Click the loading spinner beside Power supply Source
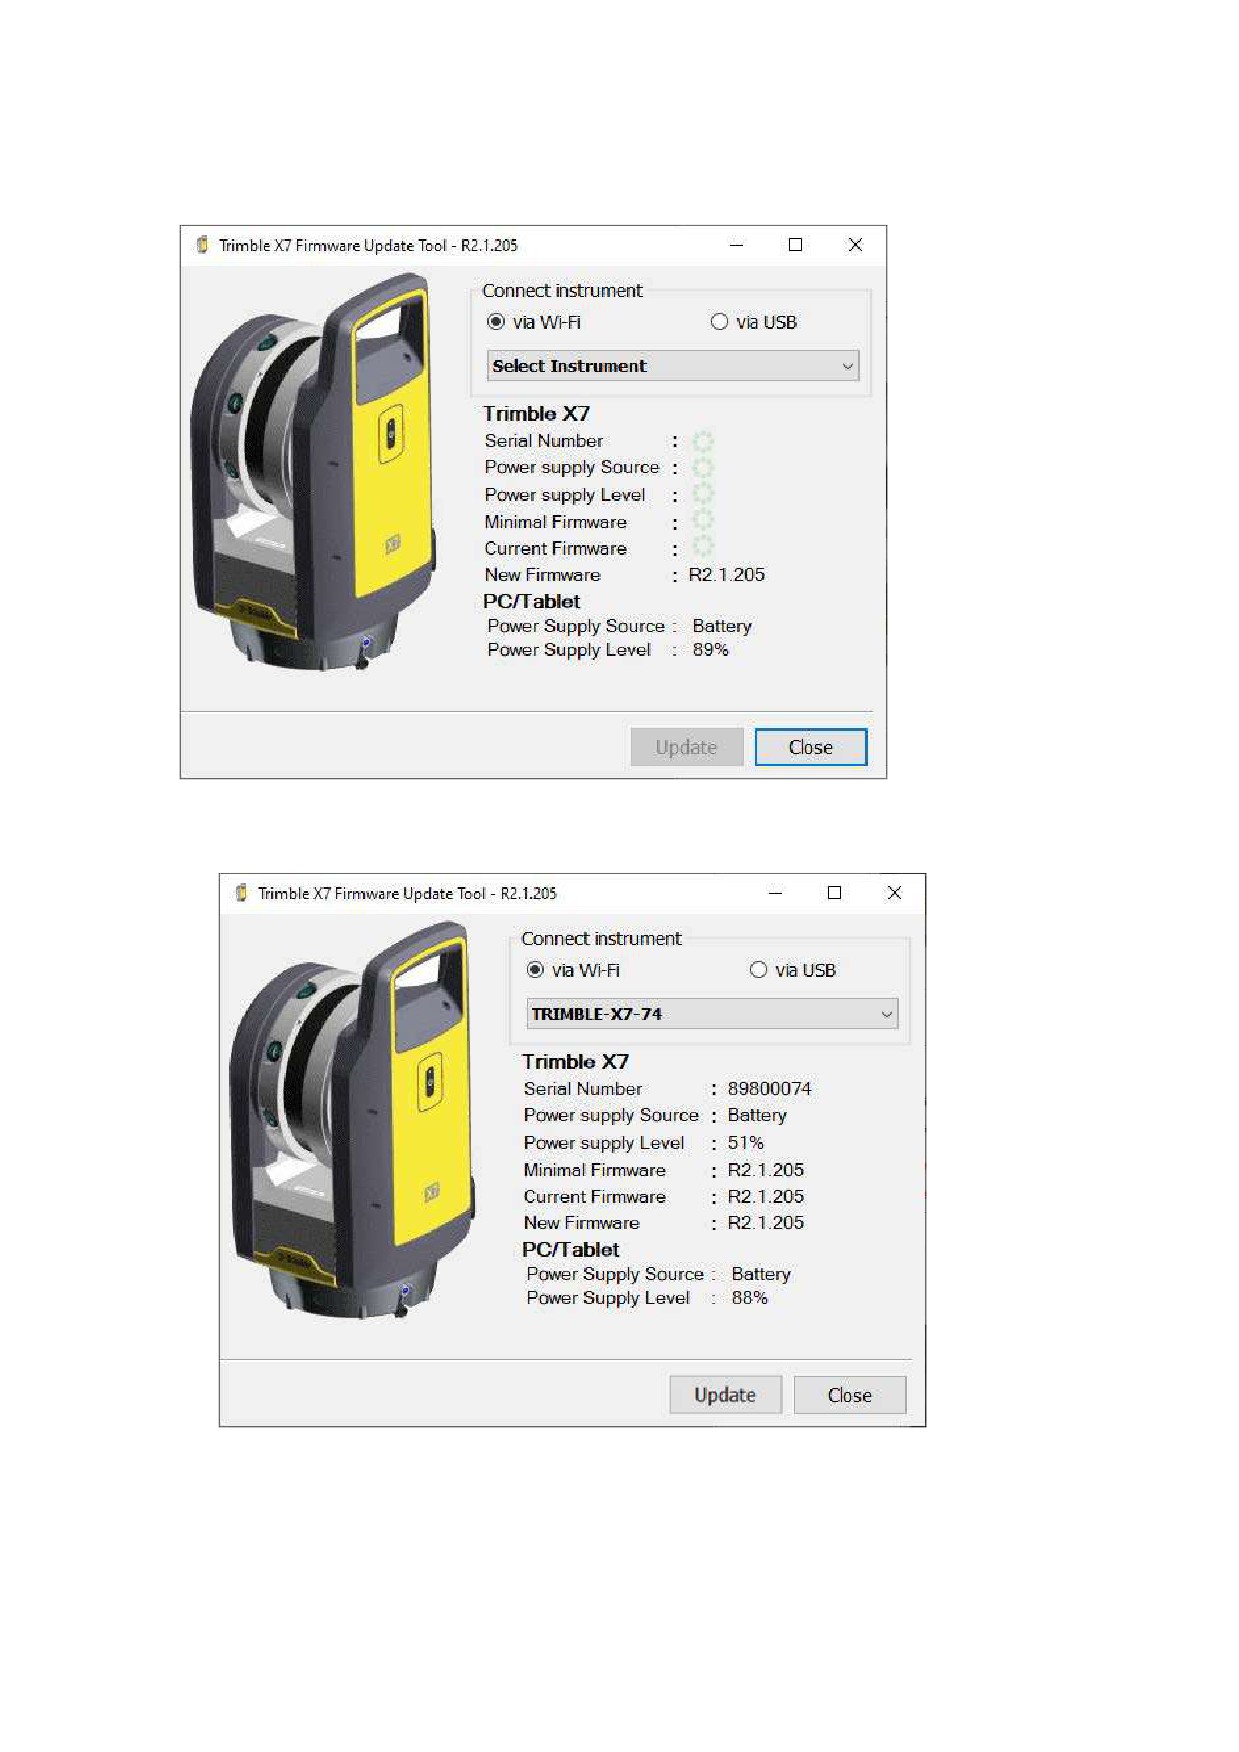The width and height of the screenshot is (1239, 1752). point(703,467)
